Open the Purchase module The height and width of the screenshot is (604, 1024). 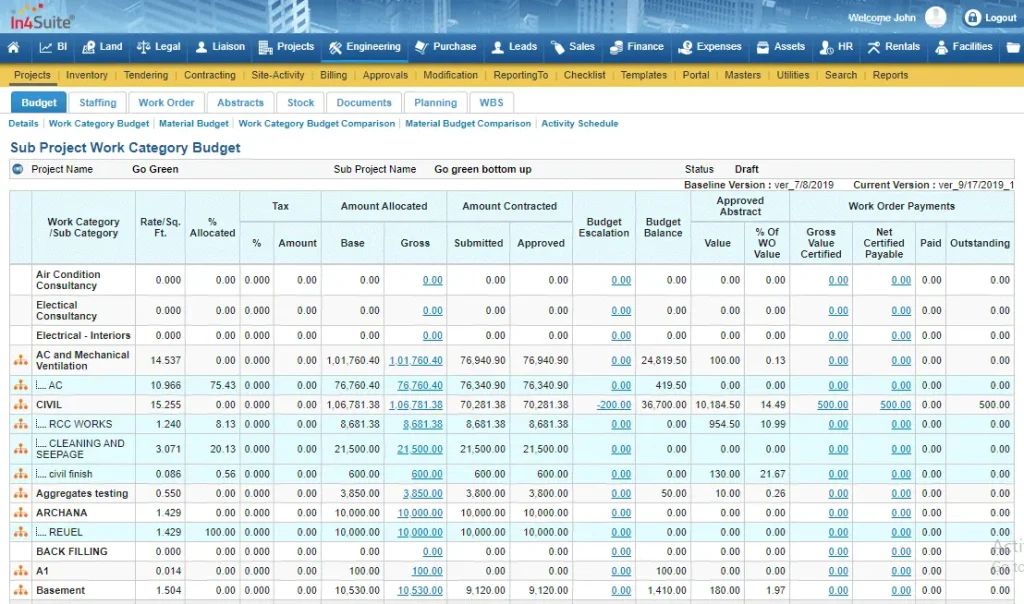445,47
